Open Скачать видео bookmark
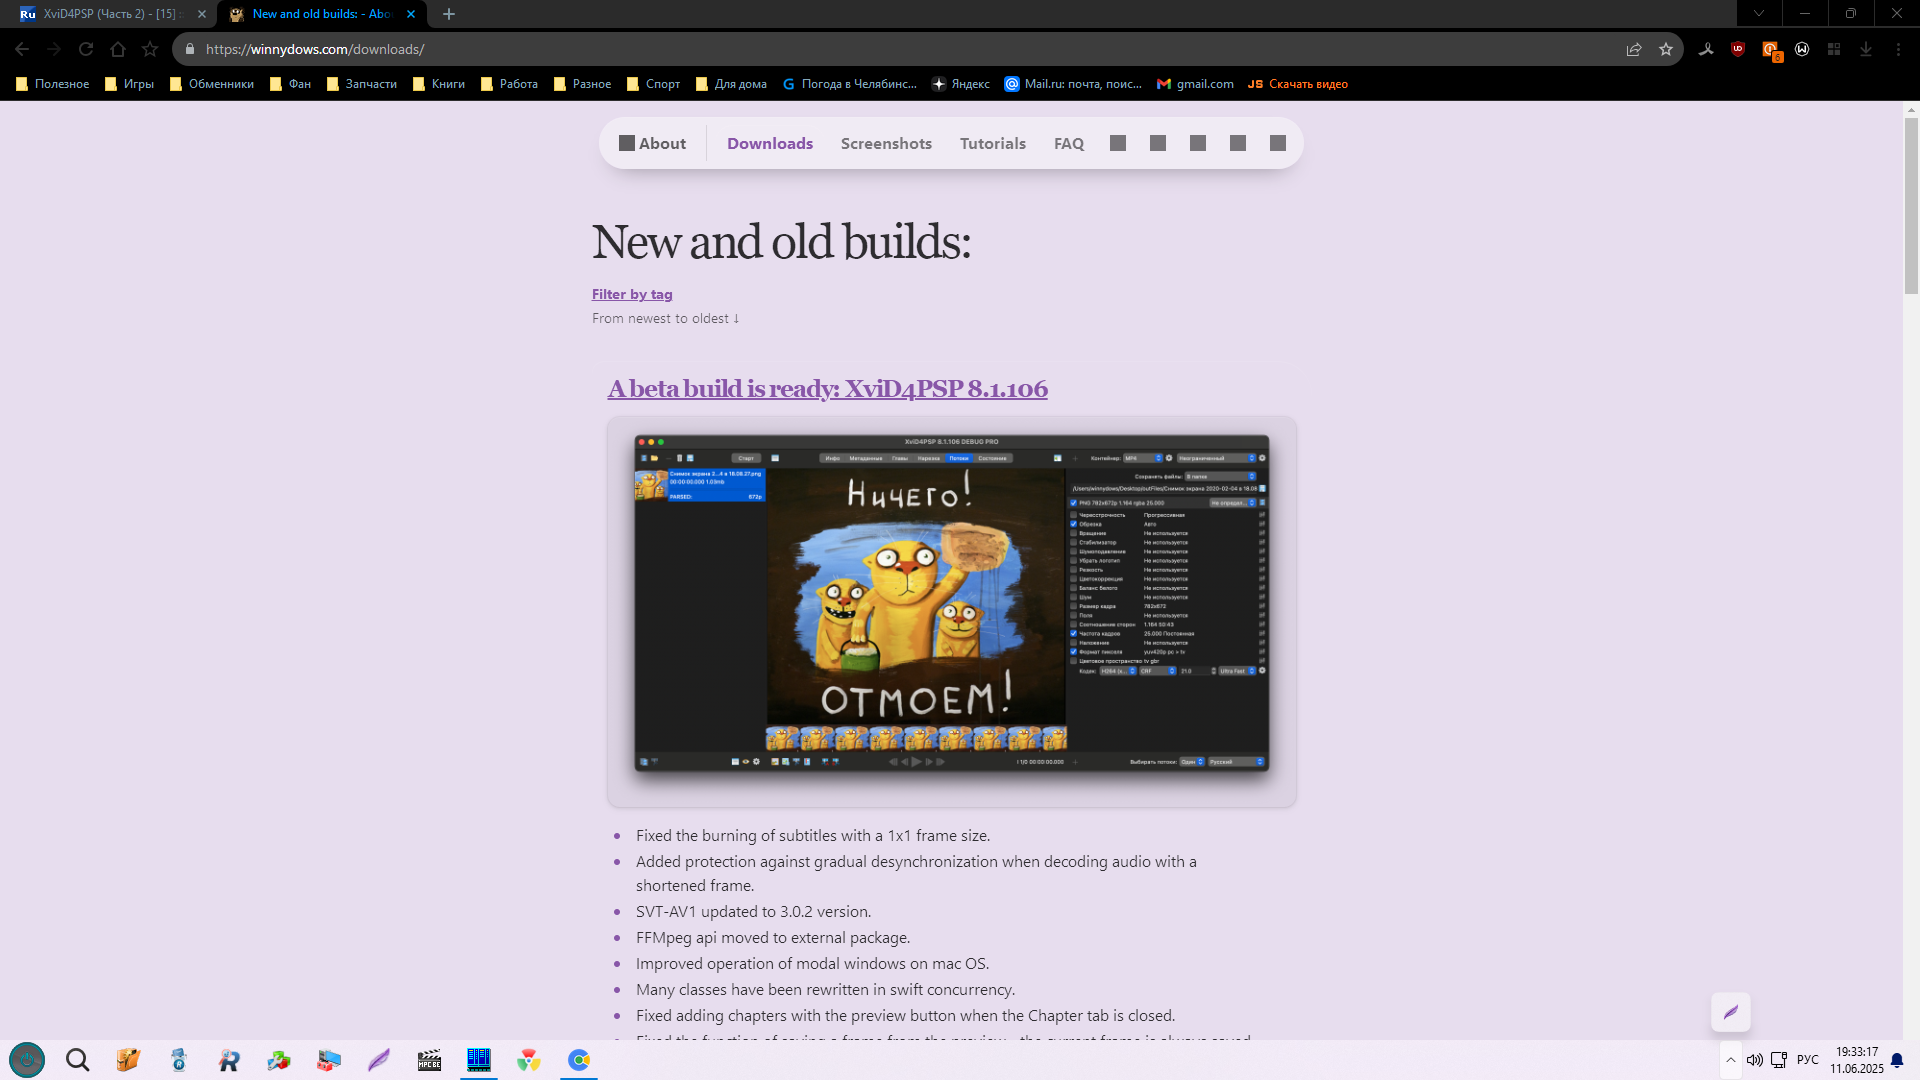The height and width of the screenshot is (1080, 1920). coord(1298,84)
